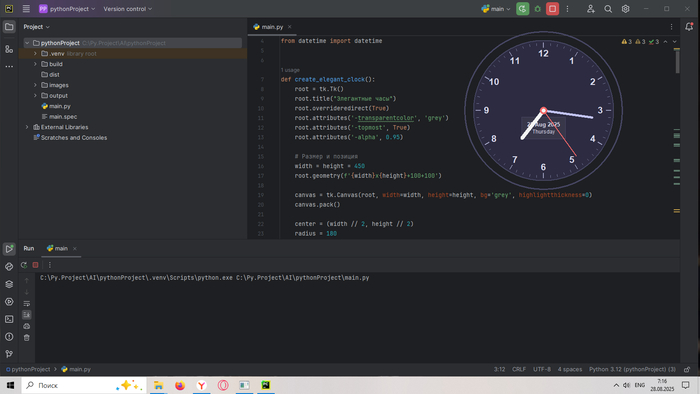Click main.py breadcrumb in status bar
Image resolution: width=700 pixels, height=394 pixels.
(x=76, y=369)
